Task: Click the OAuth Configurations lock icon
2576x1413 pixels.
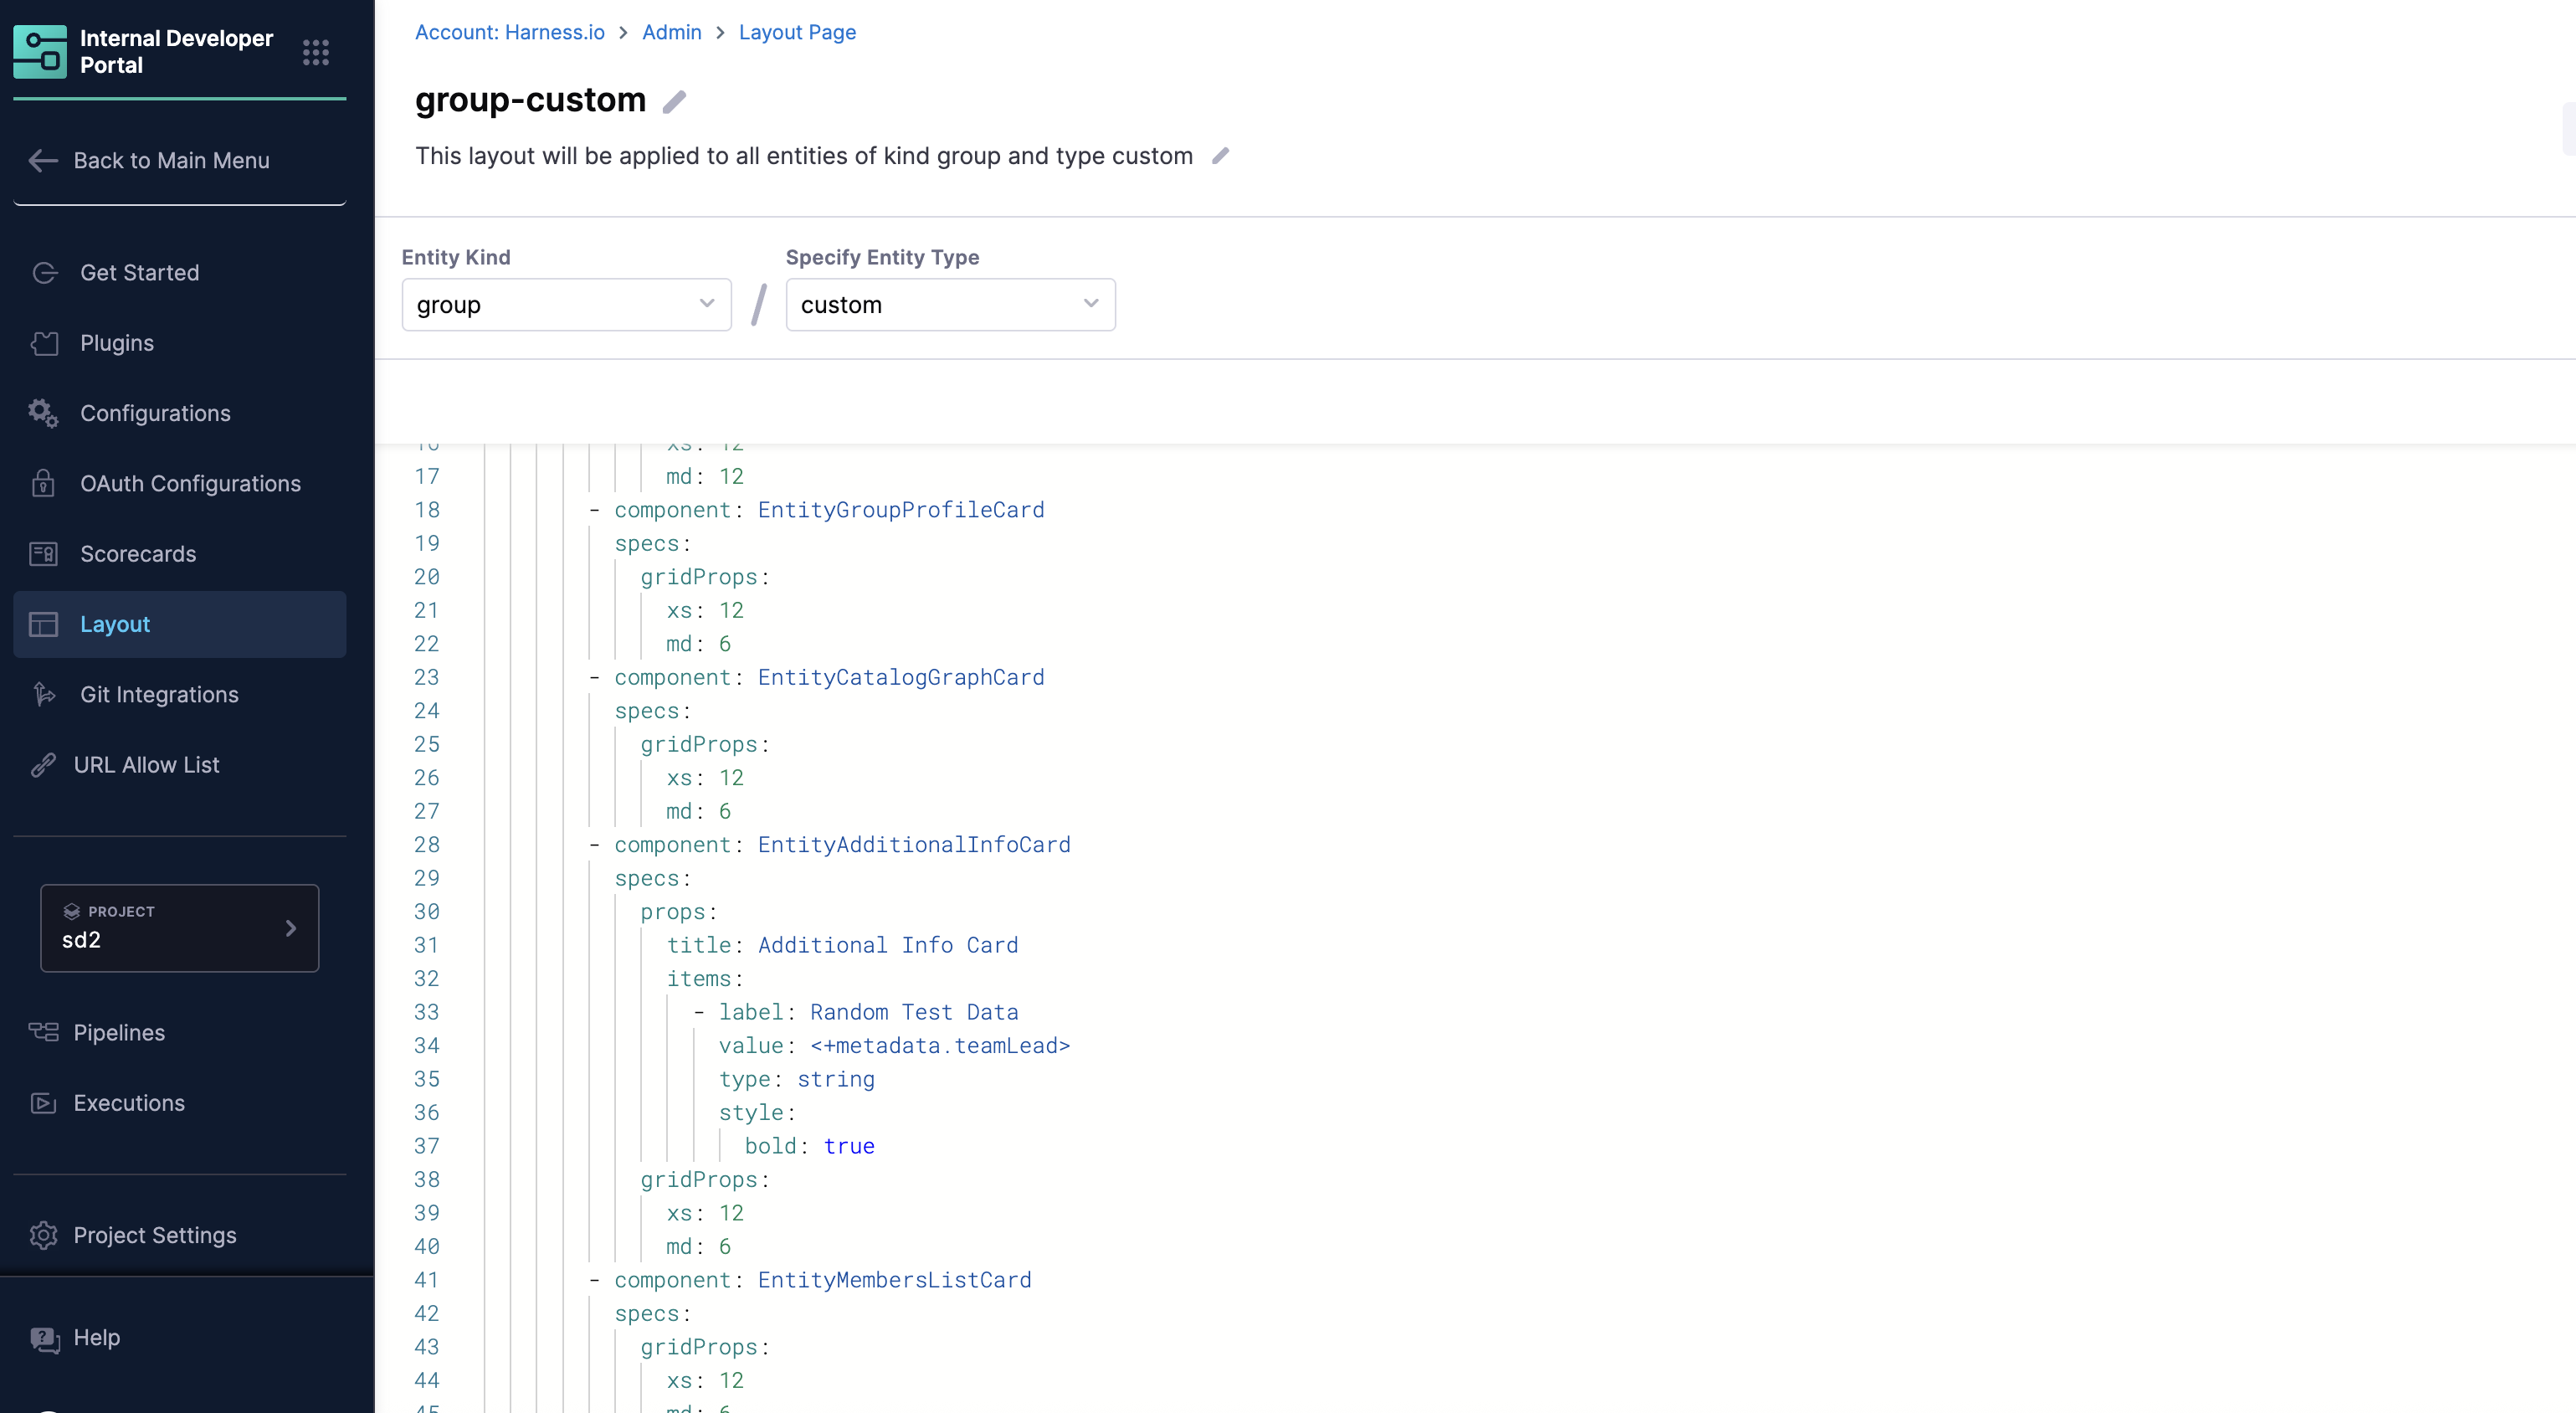Action: click(44, 483)
